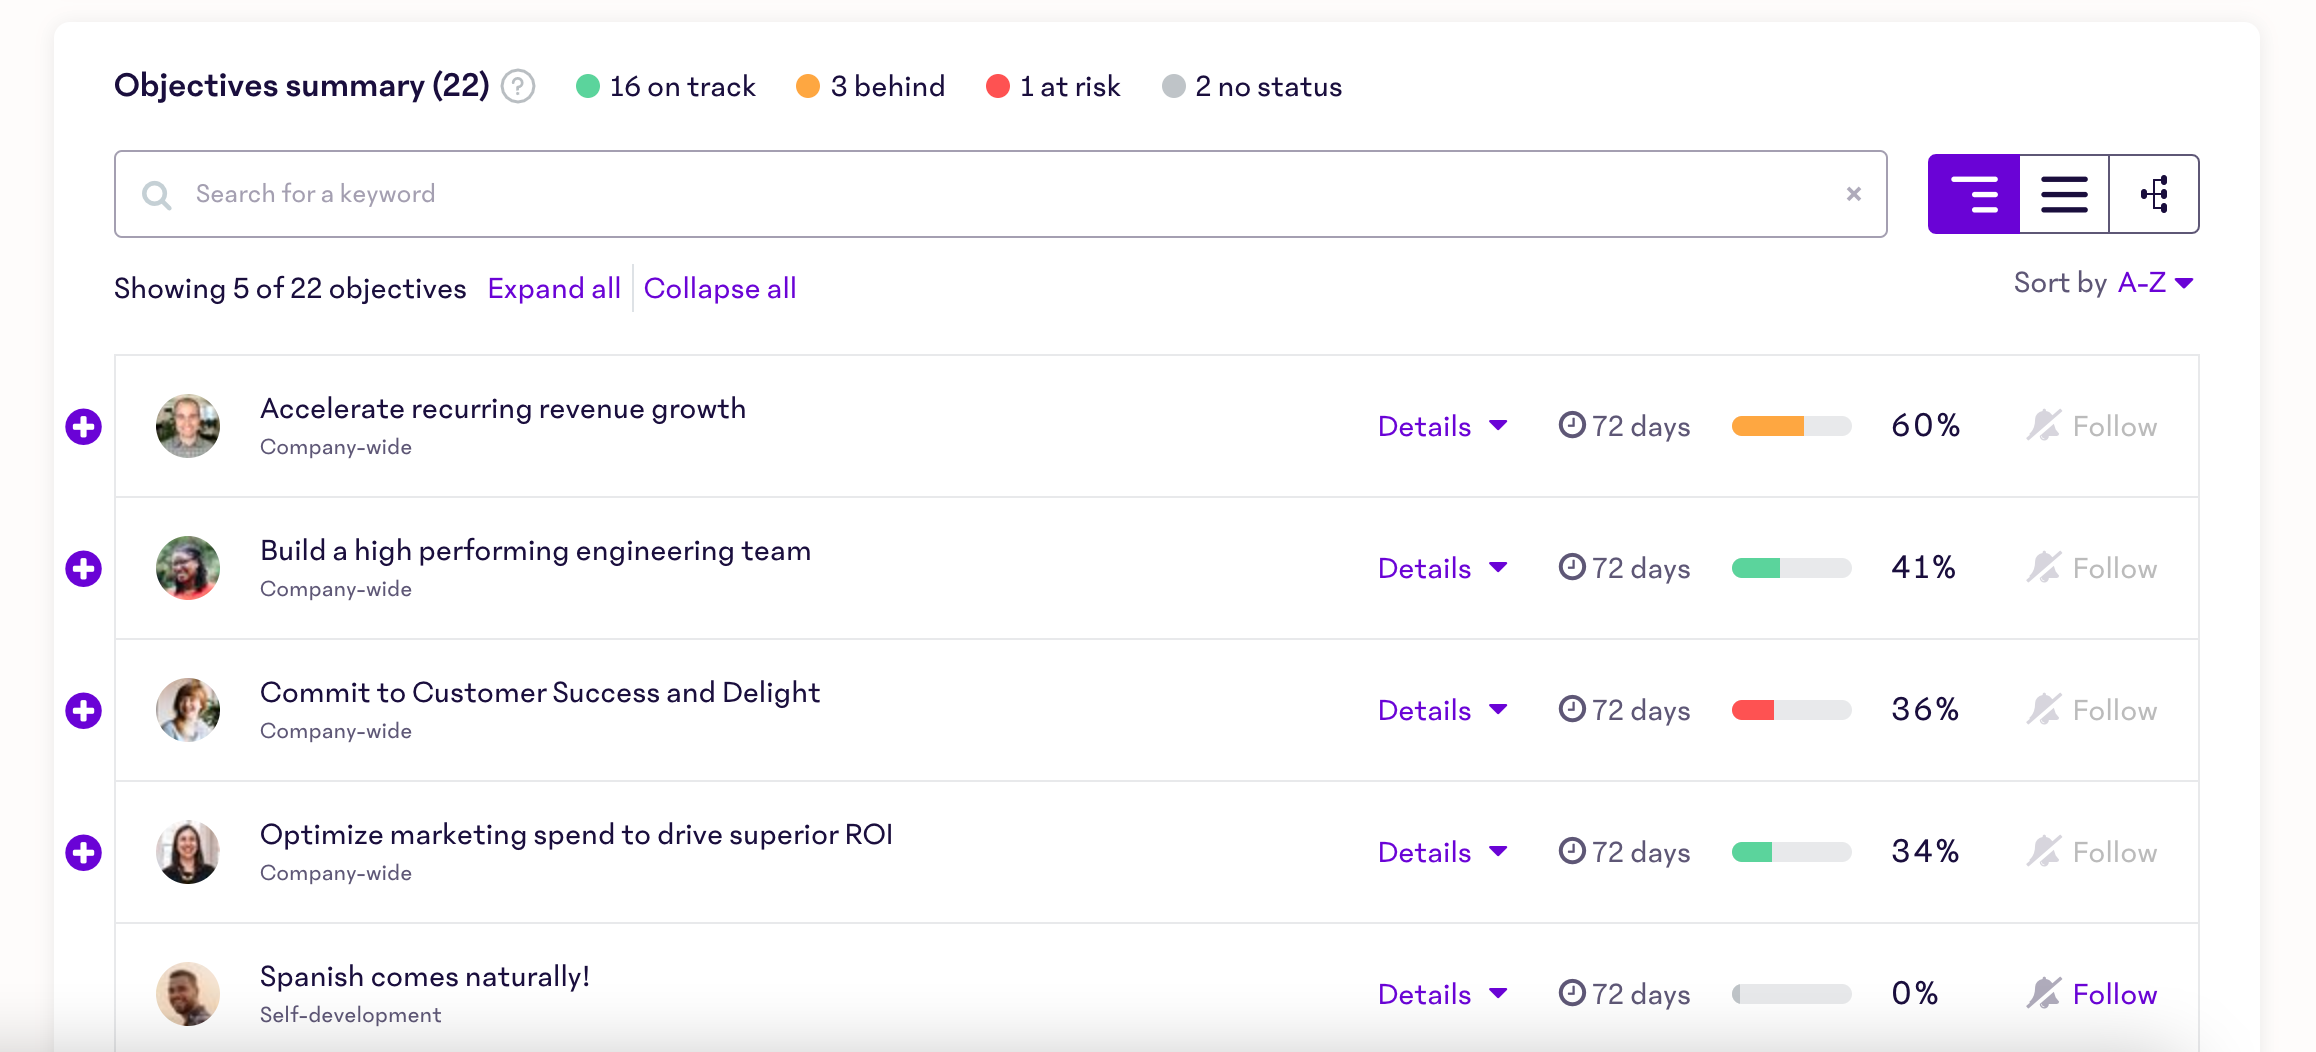This screenshot has height=1052, width=2316.
Task: Open the Sort by A-Z dropdown
Action: (x=2154, y=284)
